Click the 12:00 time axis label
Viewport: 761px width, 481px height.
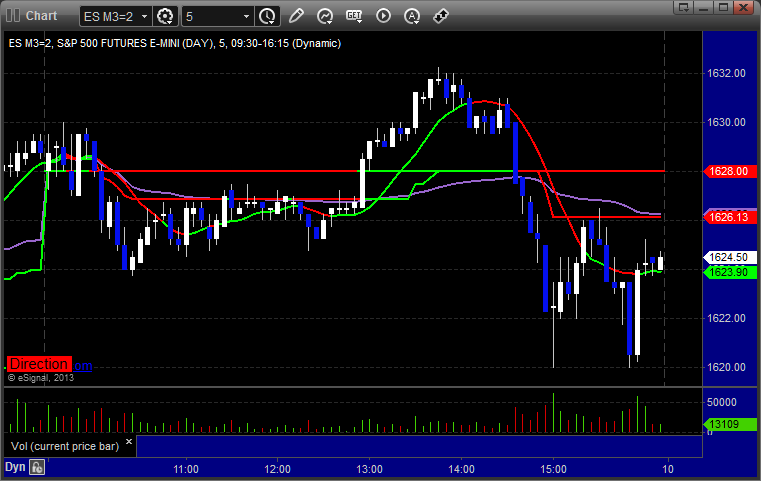[x=278, y=469]
